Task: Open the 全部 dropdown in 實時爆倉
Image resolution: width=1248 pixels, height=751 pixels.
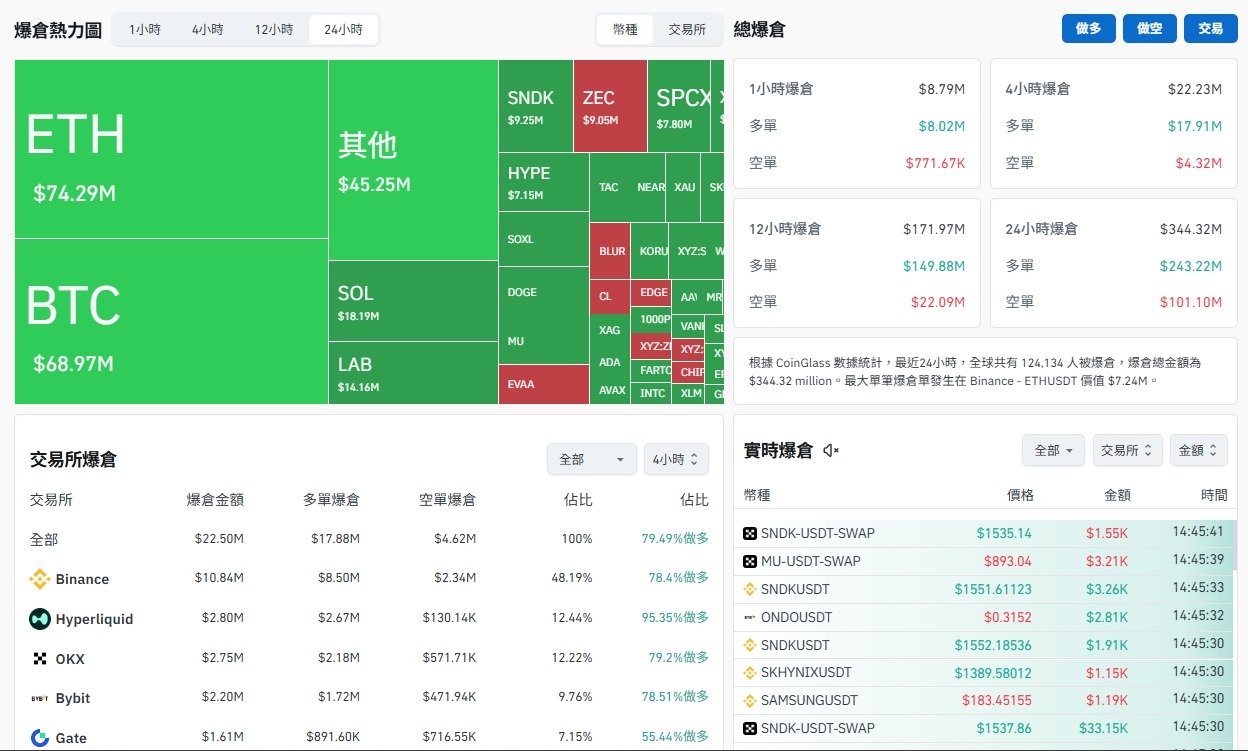Action: pos(1054,450)
